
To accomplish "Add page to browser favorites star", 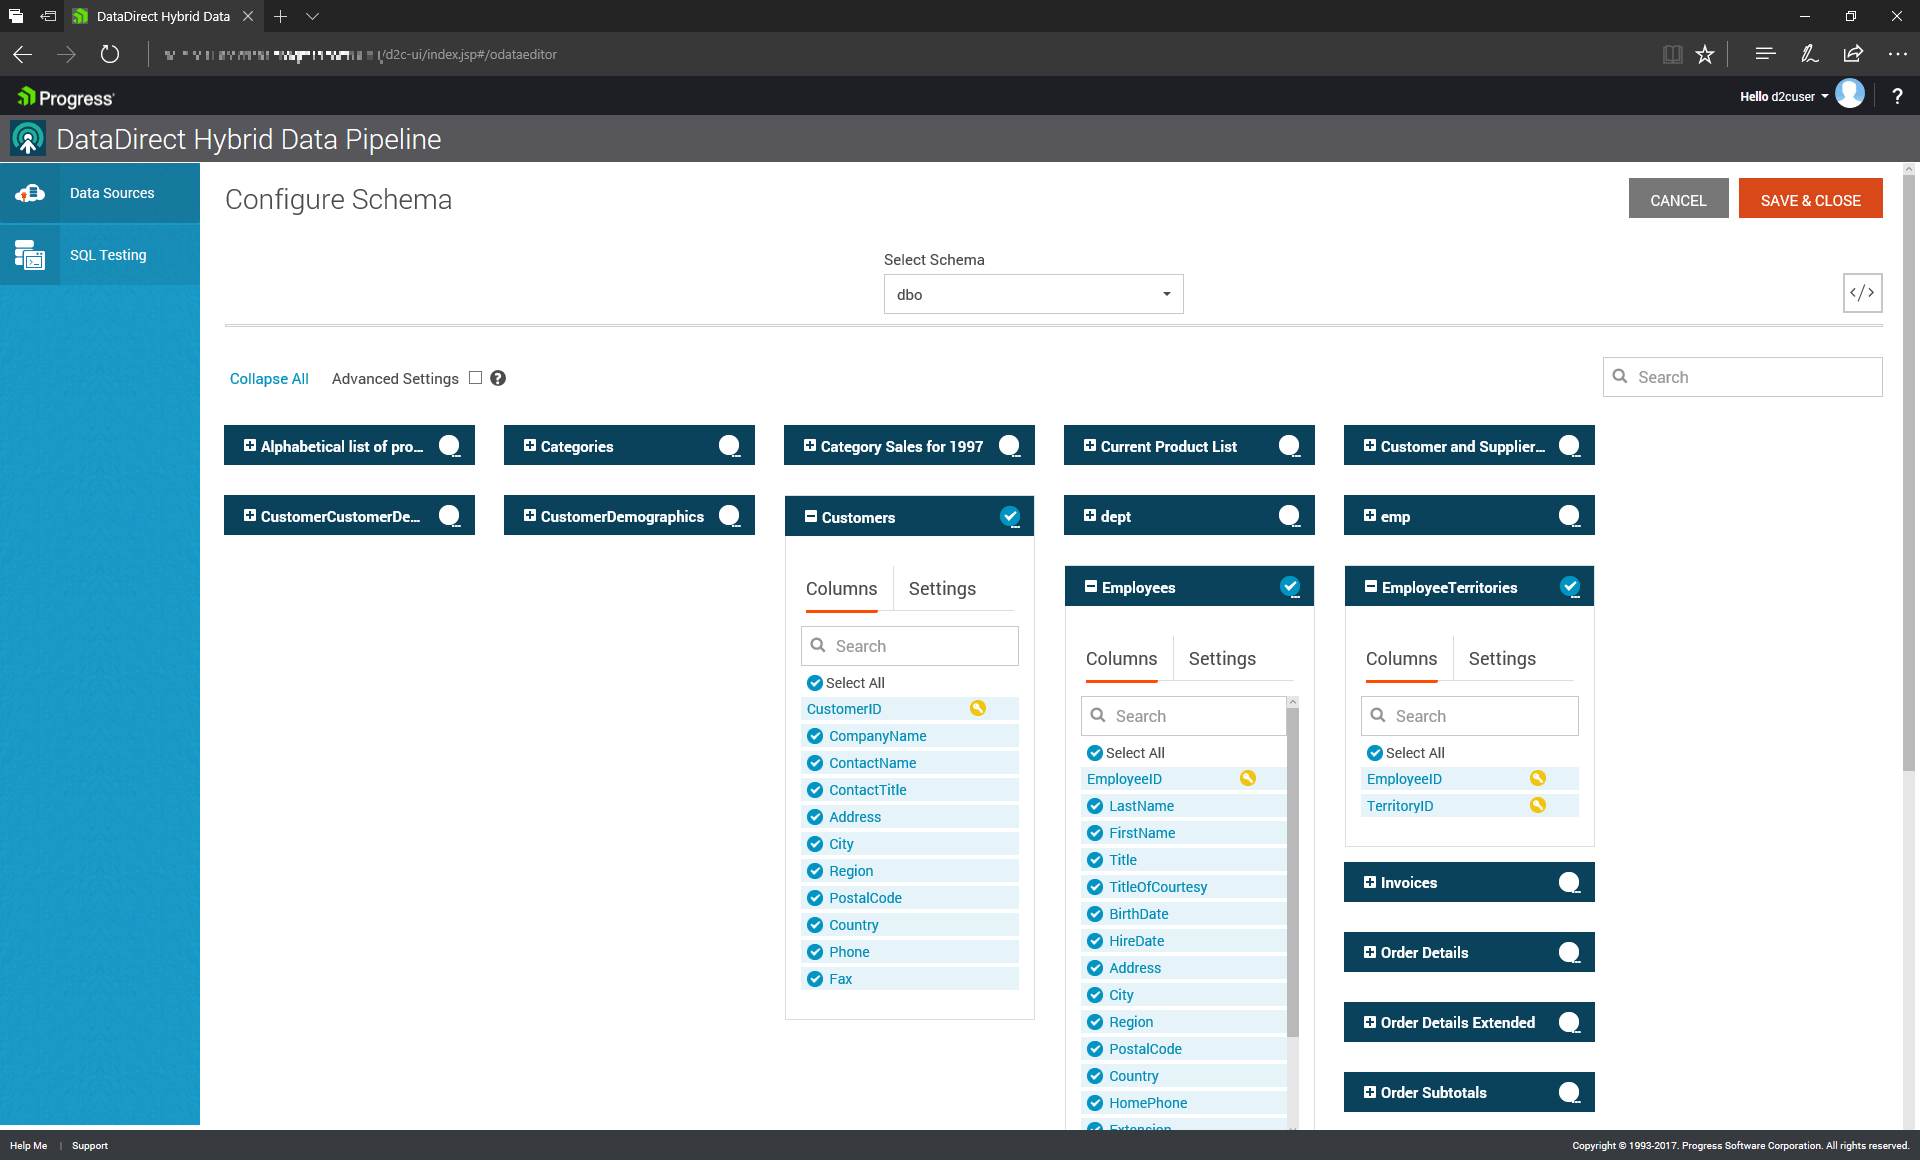I will point(1705,54).
